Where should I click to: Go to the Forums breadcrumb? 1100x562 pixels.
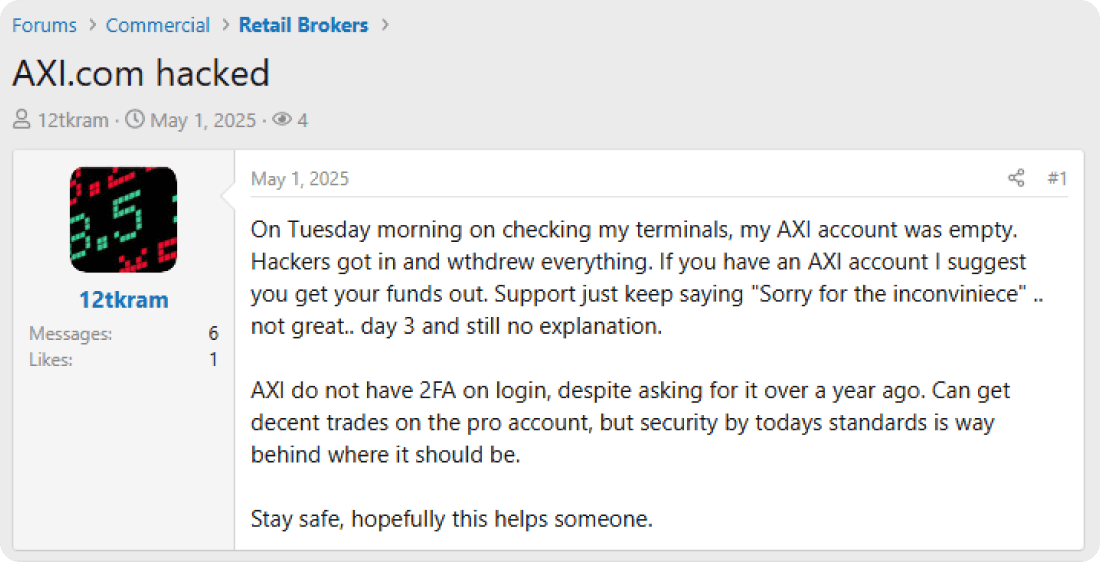tap(44, 25)
